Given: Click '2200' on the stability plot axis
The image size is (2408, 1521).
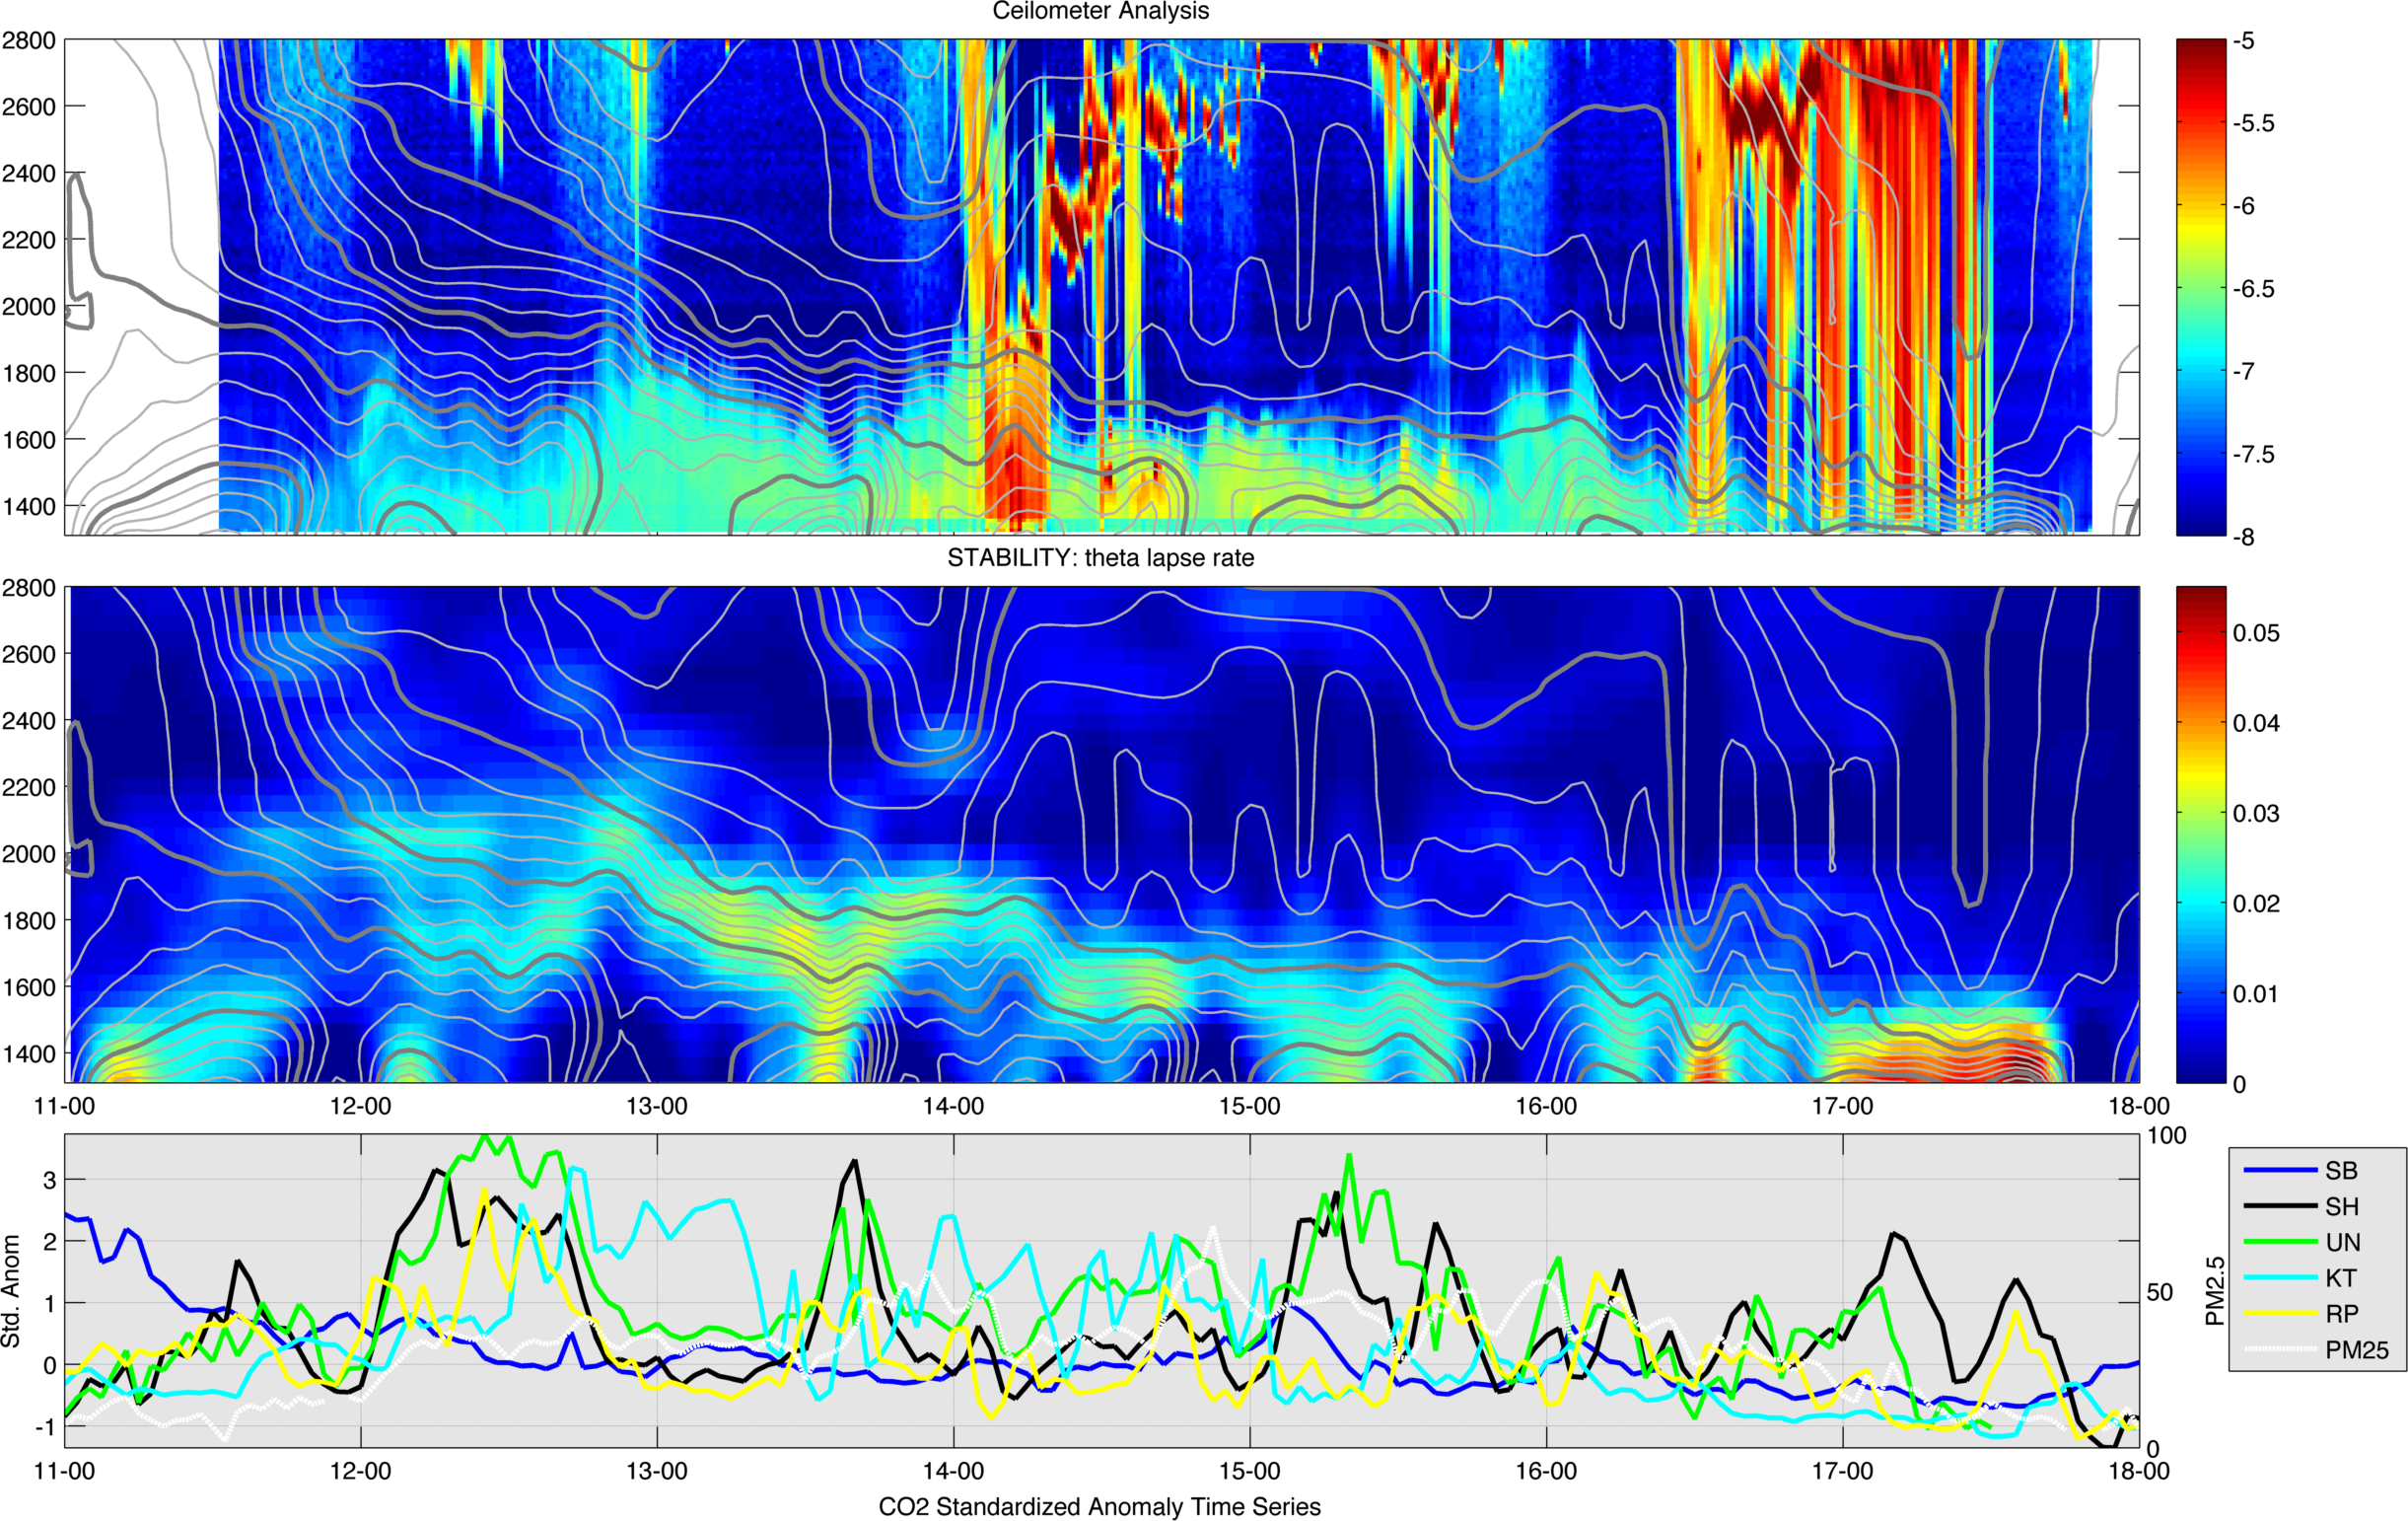Looking at the screenshot, I should click(x=29, y=787).
